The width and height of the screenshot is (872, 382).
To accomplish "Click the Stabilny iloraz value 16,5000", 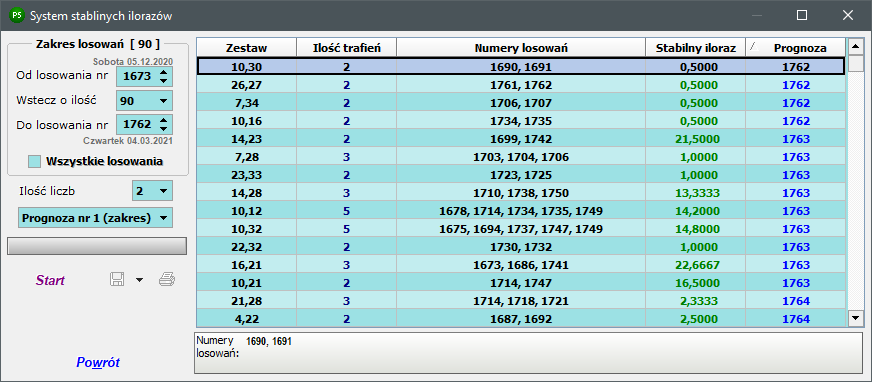I will 696,282.
